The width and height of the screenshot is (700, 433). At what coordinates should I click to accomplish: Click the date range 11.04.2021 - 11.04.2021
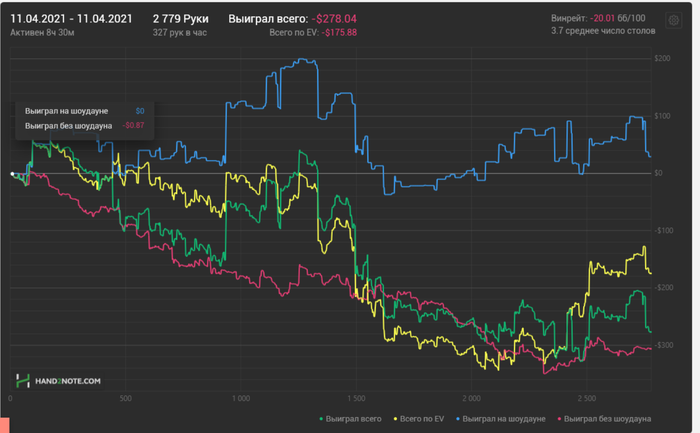point(71,19)
